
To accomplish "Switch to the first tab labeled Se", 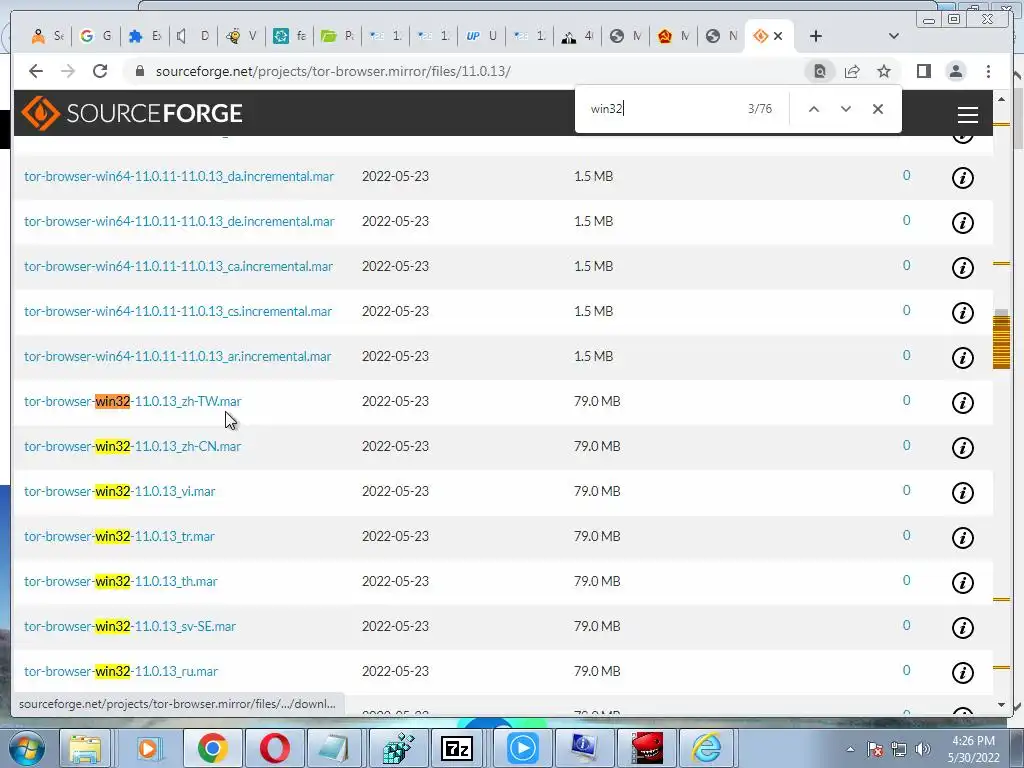I will pyautogui.click(x=47, y=36).
